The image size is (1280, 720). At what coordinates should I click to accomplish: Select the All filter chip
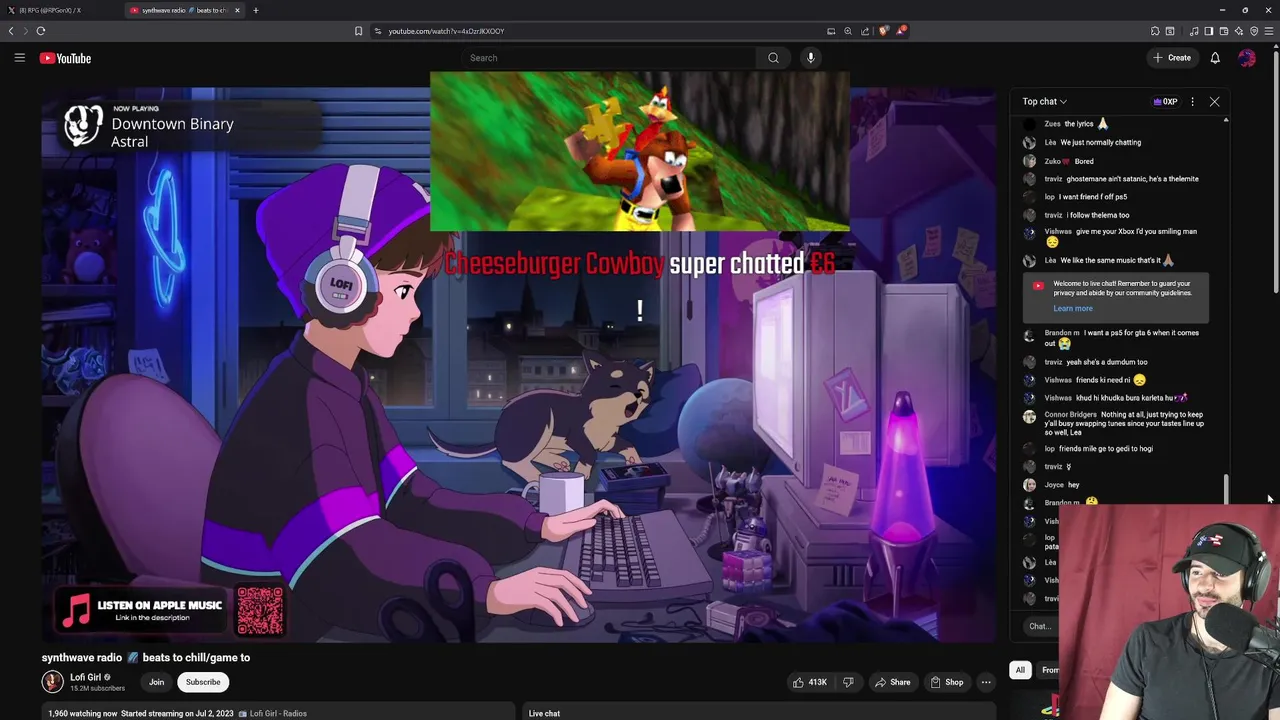point(1020,670)
